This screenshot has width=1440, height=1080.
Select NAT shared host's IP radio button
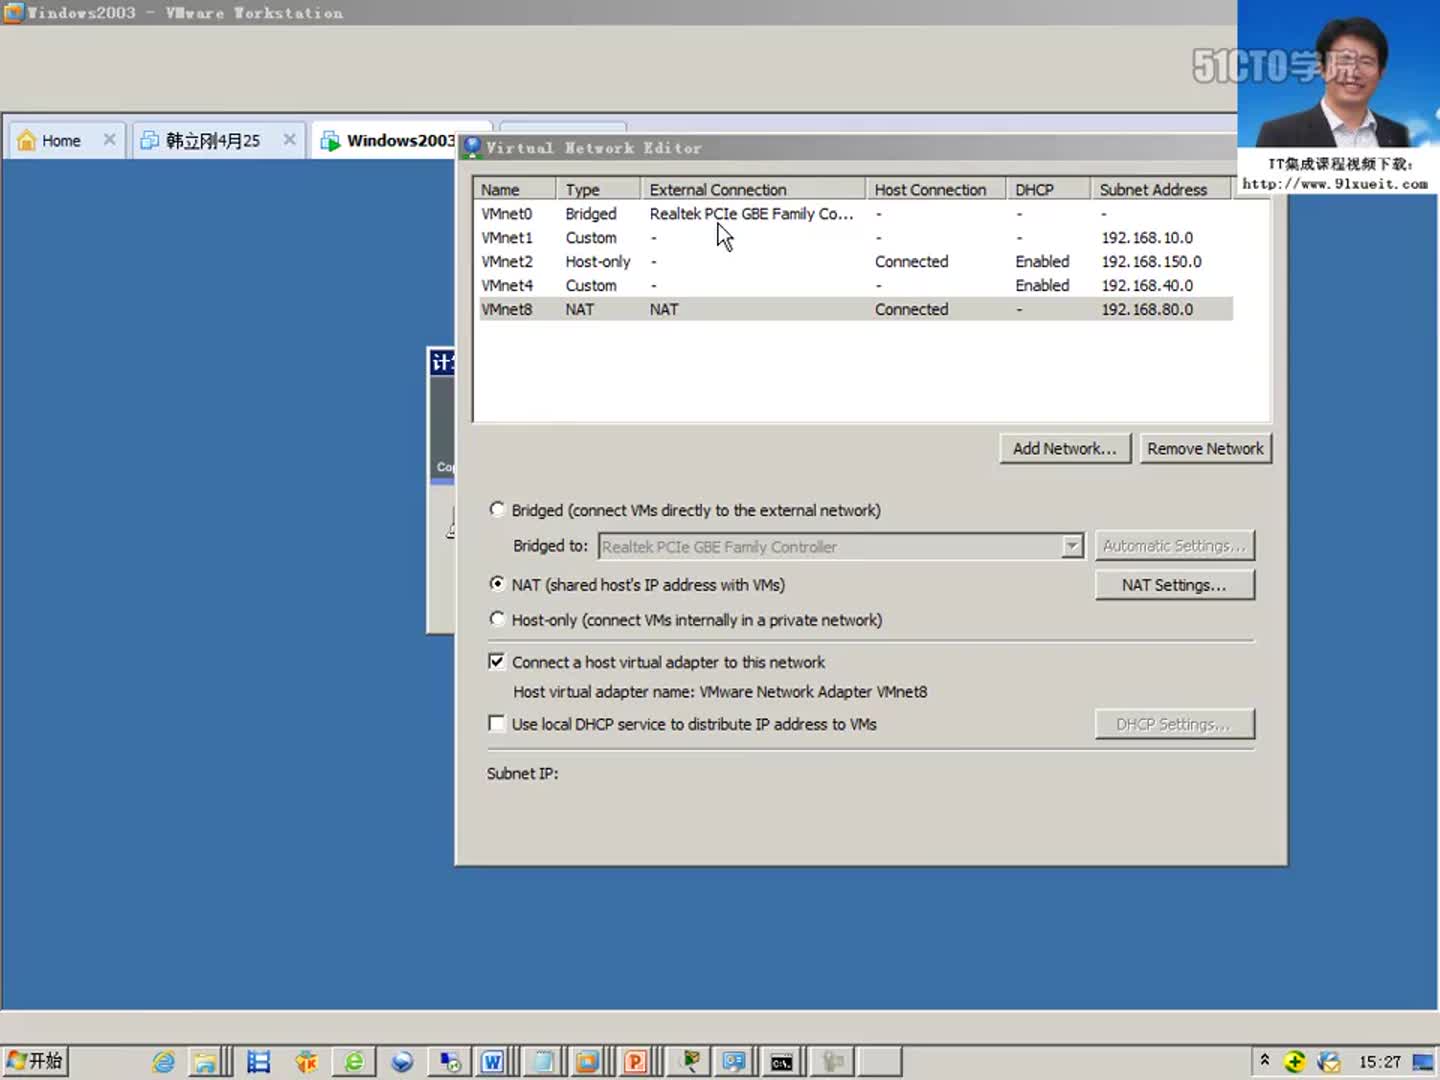point(497,584)
